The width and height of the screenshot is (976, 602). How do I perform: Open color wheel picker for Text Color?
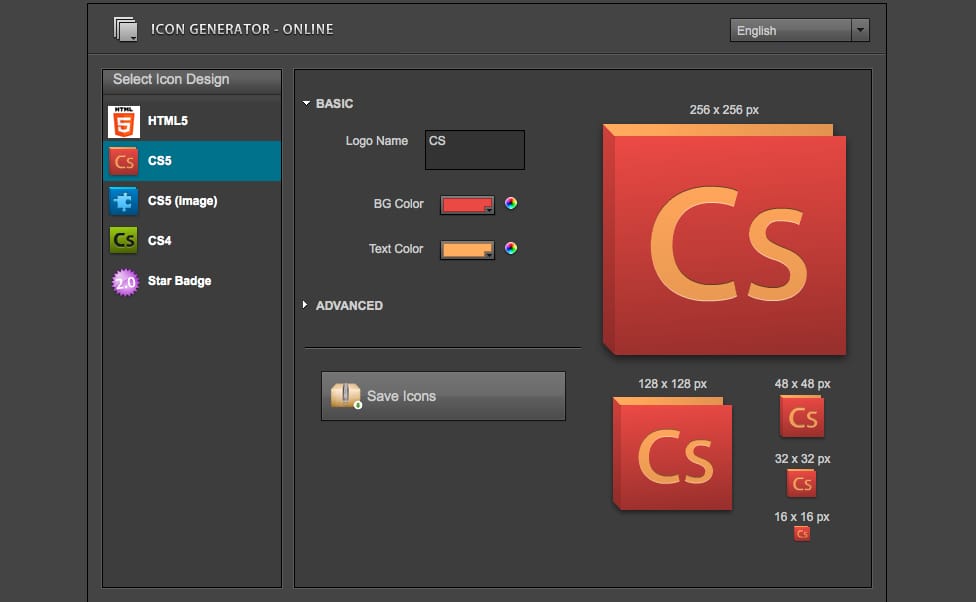pos(511,248)
